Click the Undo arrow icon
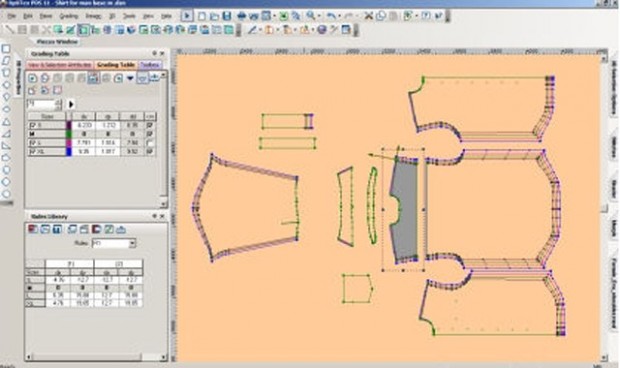Viewport: 620px width, 368px height. 331,16
